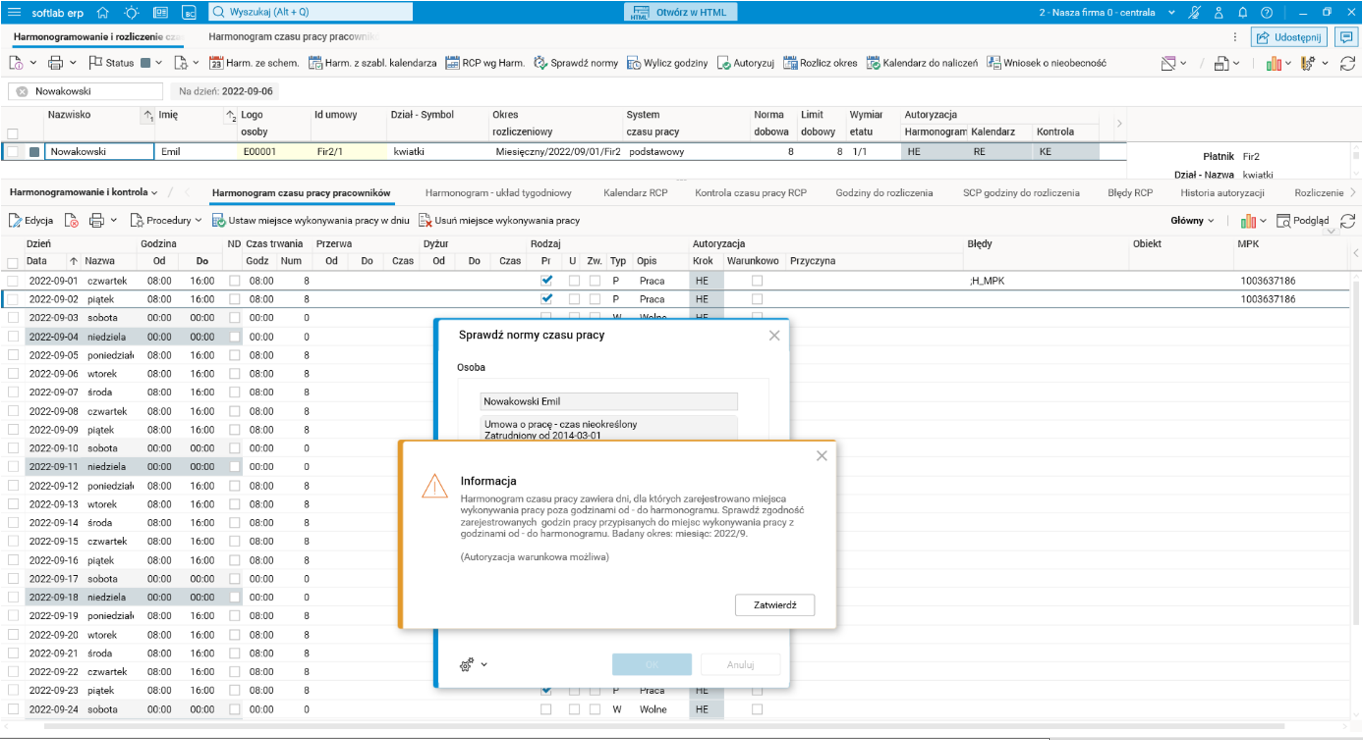
Task: Open the Główny view dropdown
Action: pos(1193,221)
